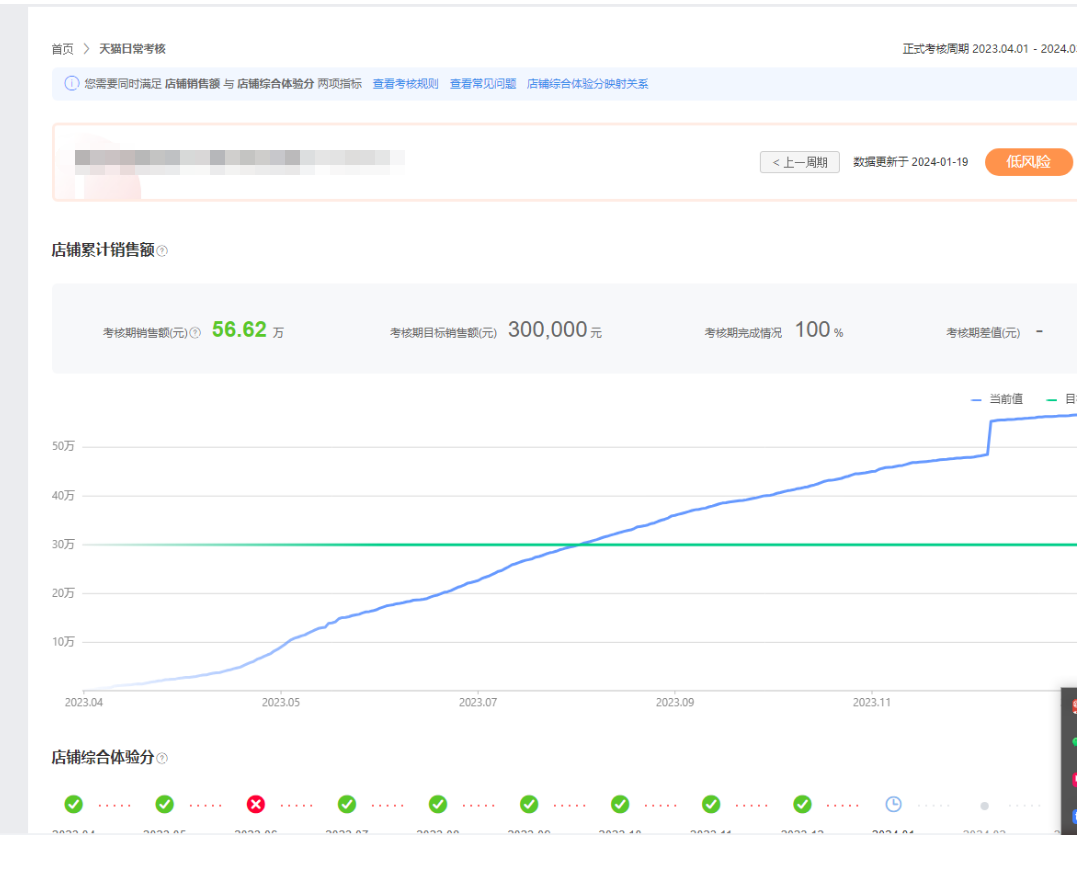
Task: Select 天猫日常考核 breadcrumb item
Action: pyautogui.click(x=132, y=49)
